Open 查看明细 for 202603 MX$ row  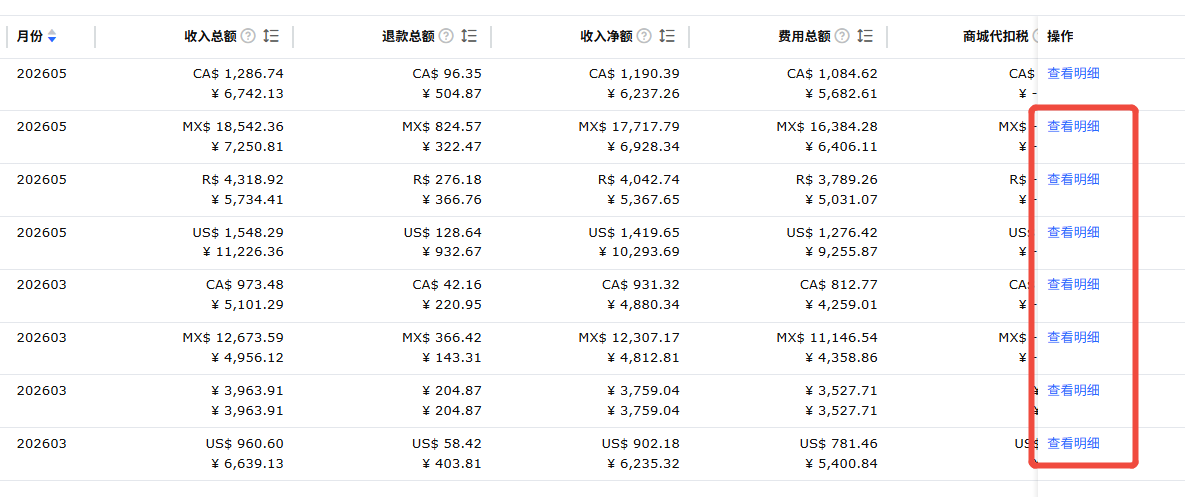[x=1073, y=337]
